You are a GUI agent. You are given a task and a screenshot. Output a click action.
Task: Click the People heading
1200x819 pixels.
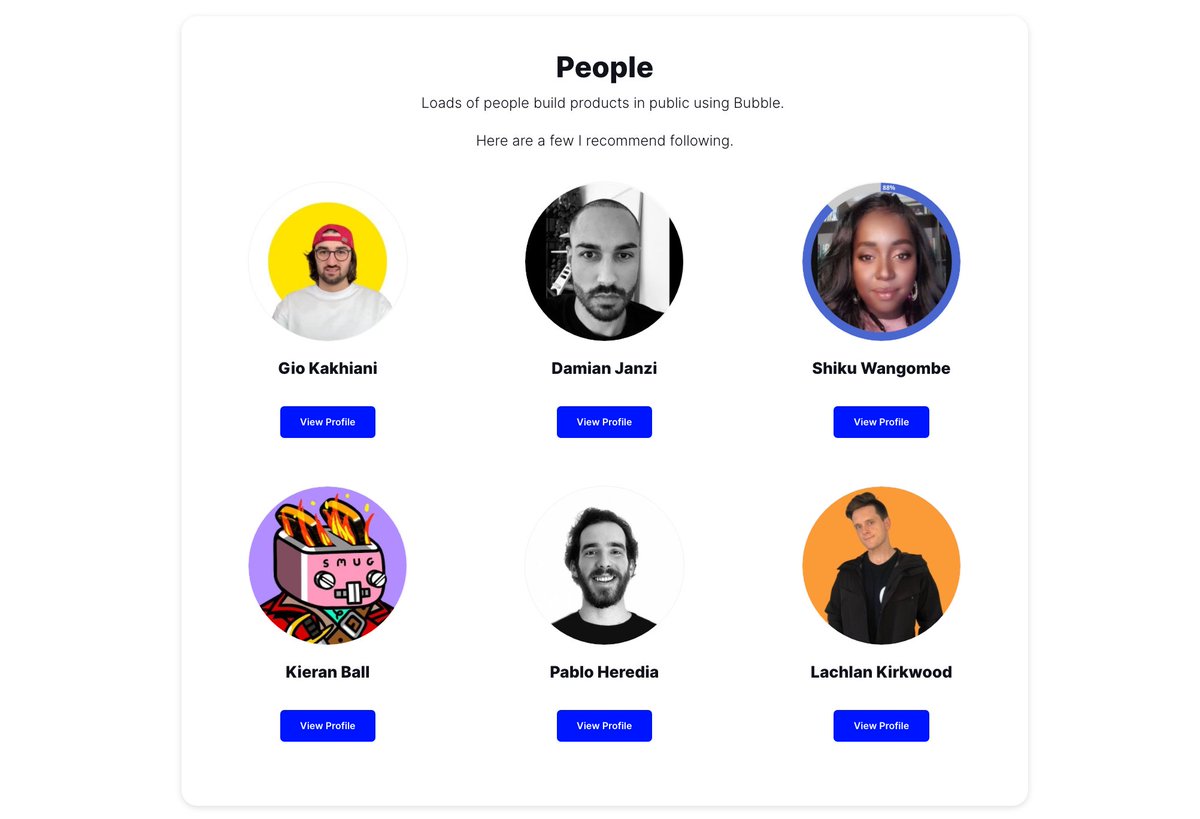tap(604, 67)
